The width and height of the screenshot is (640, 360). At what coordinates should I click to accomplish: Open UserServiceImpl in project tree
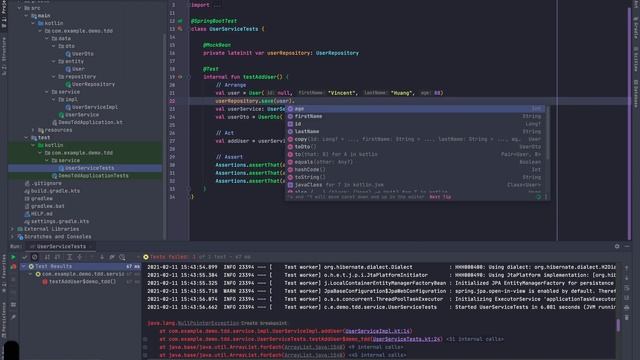91,107
